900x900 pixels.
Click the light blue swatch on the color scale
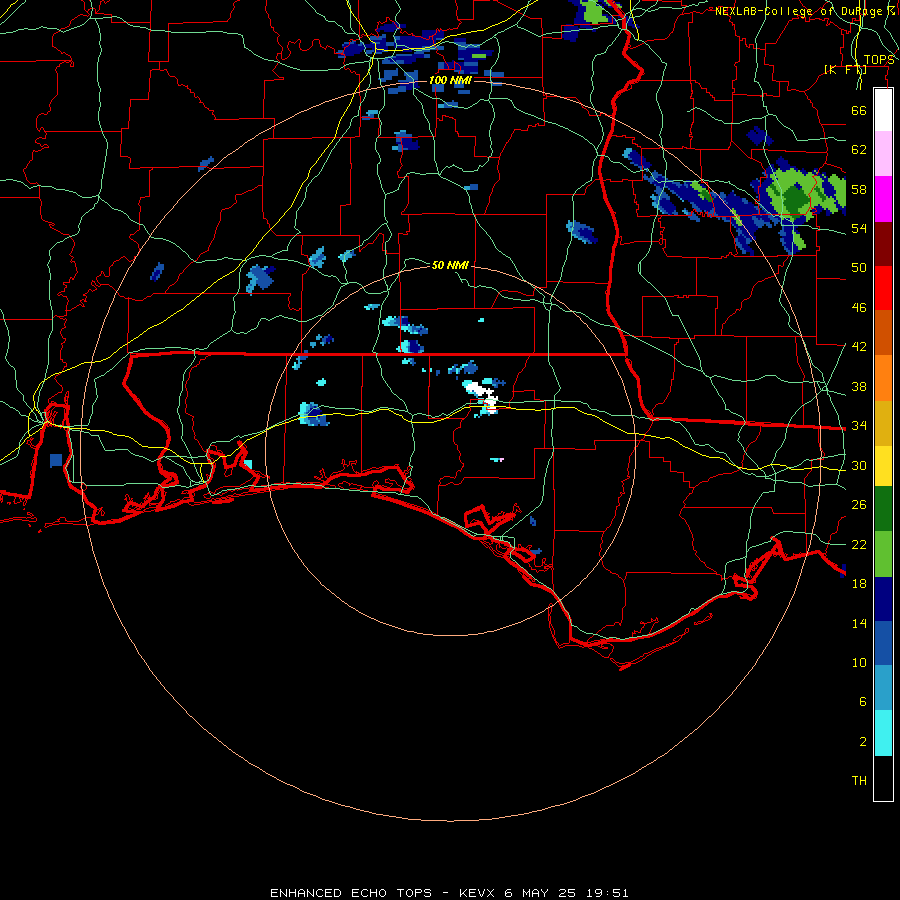click(x=883, y=688)
